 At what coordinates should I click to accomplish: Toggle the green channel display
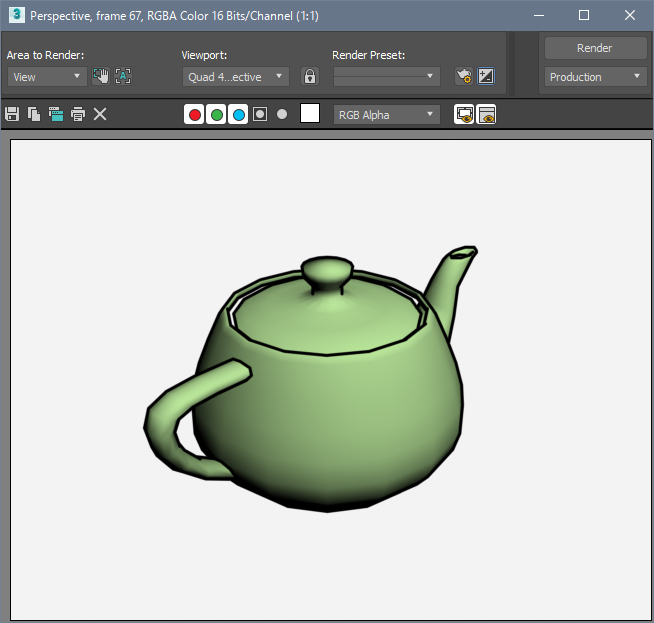coord(216,114)
